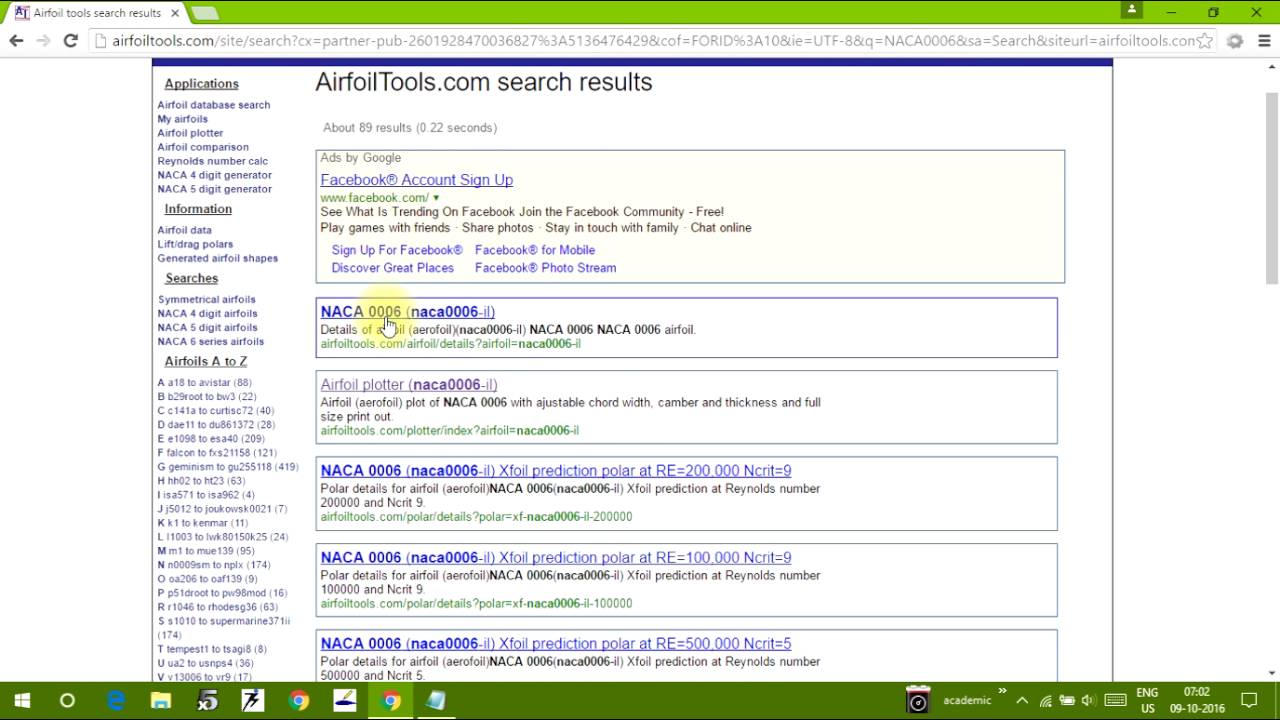The width and height of the screenshot is (1280, 720).
Task: Open NACA 5 digit generator in sidebar
Action: (x=214, y=189)
